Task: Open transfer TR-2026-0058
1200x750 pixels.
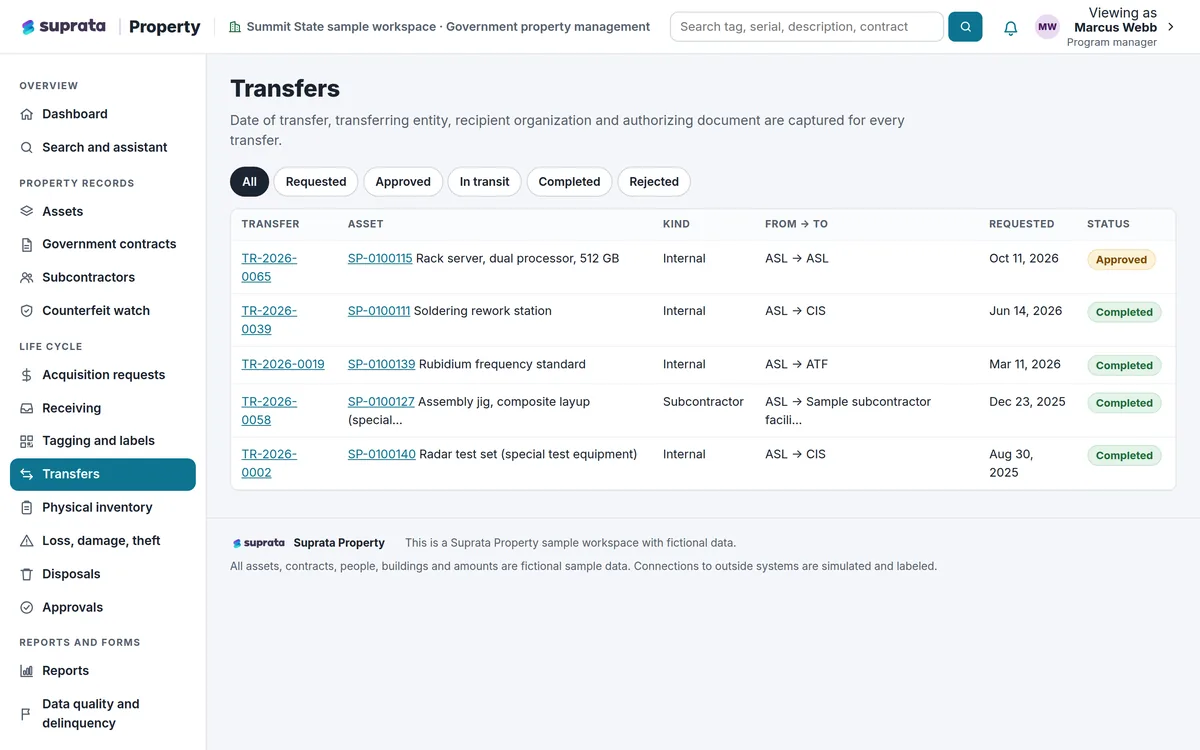Action: 269,411
